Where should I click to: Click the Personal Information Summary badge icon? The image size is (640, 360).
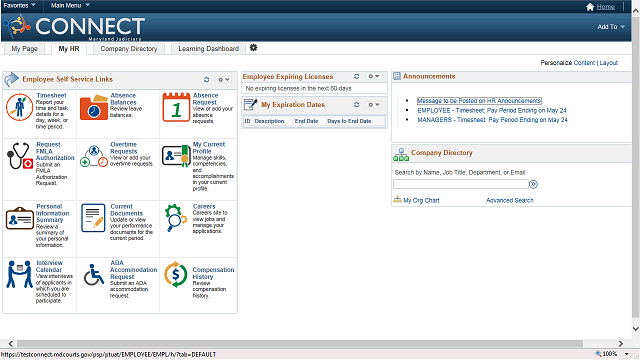coord(19,218)
